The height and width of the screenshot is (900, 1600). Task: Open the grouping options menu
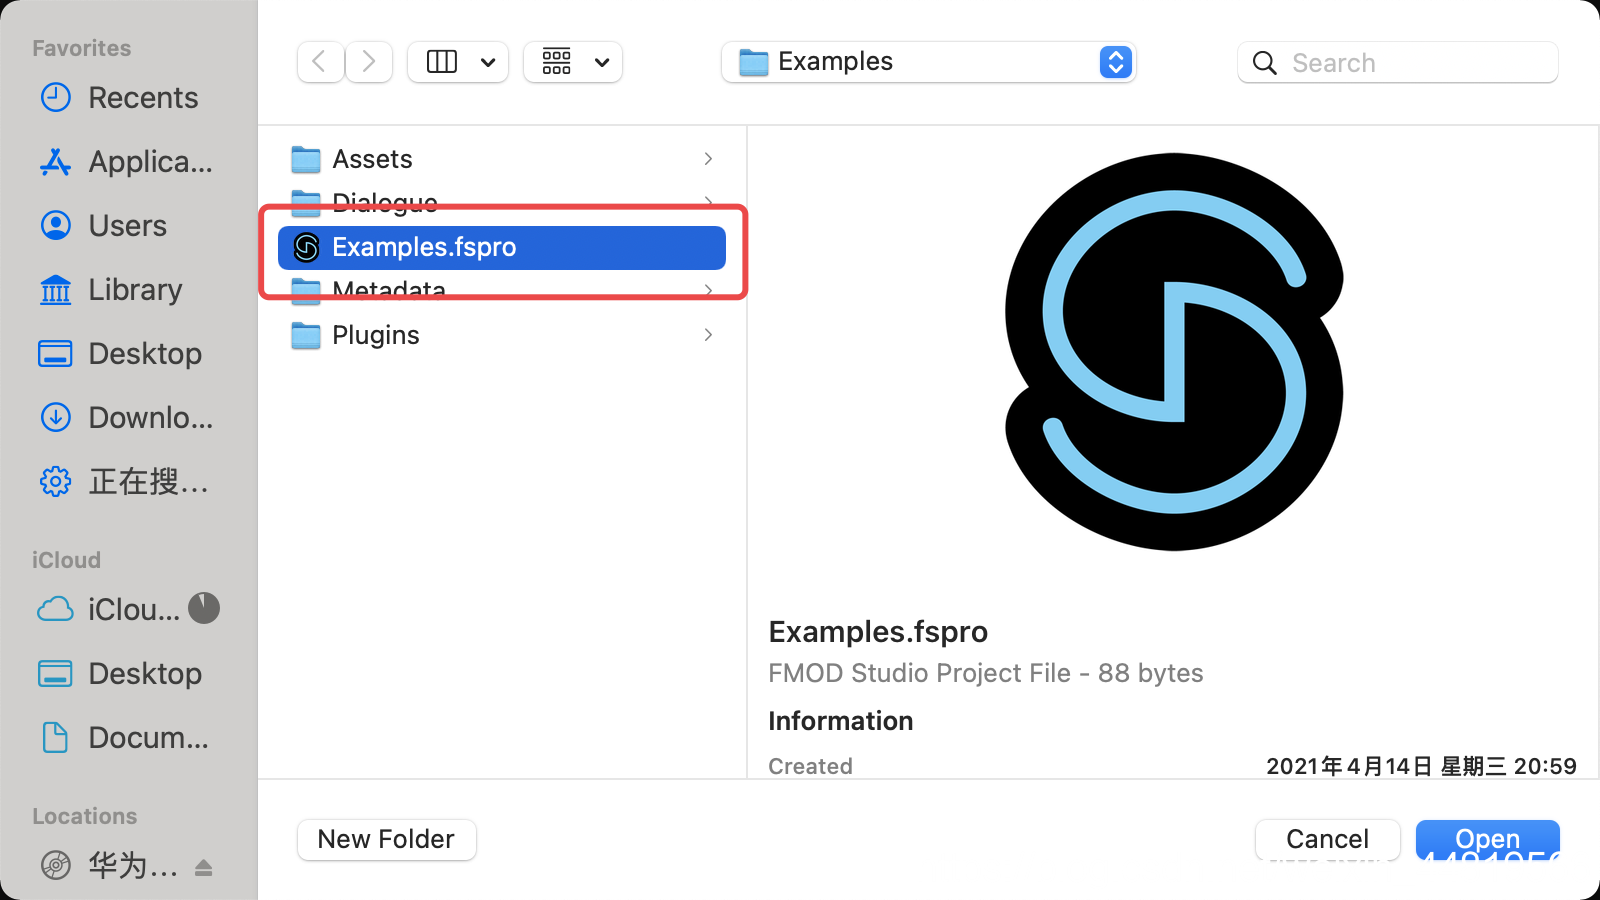coord(573,62)
